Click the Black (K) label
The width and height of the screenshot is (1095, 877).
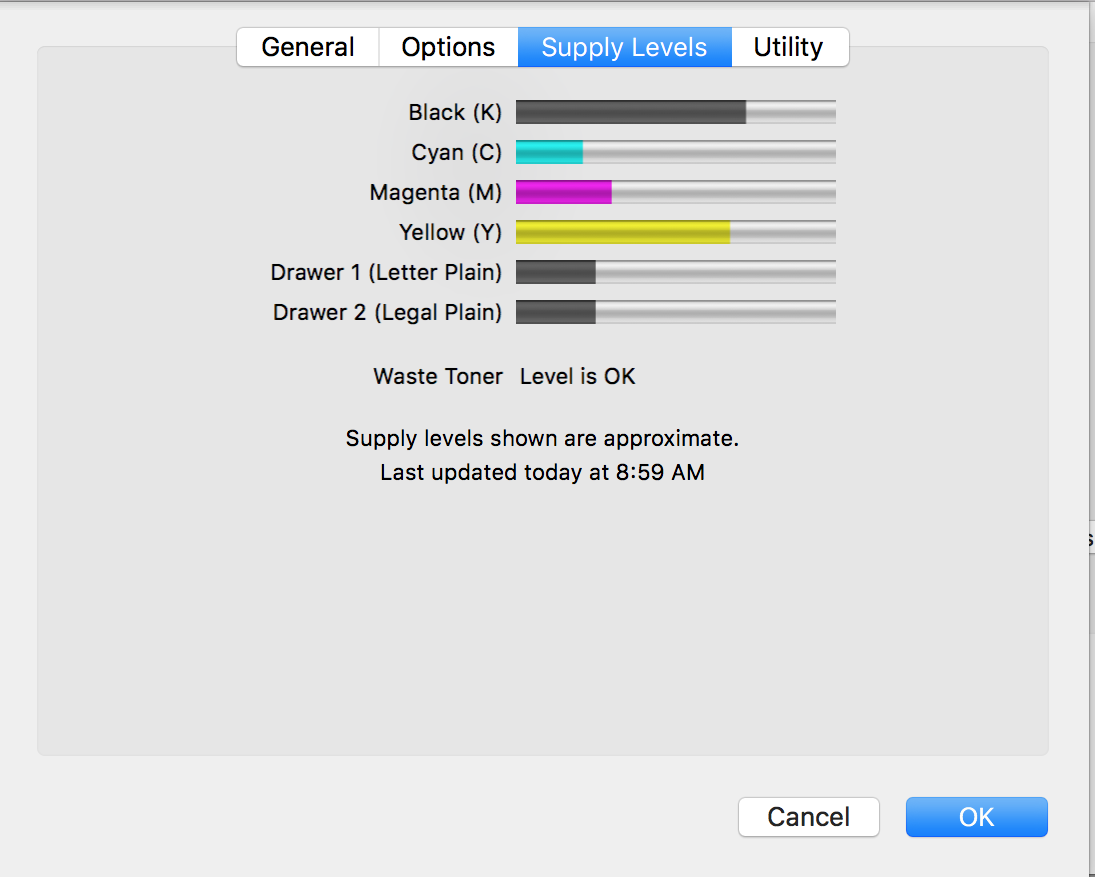pyautogui.click(x=455, y=112)
